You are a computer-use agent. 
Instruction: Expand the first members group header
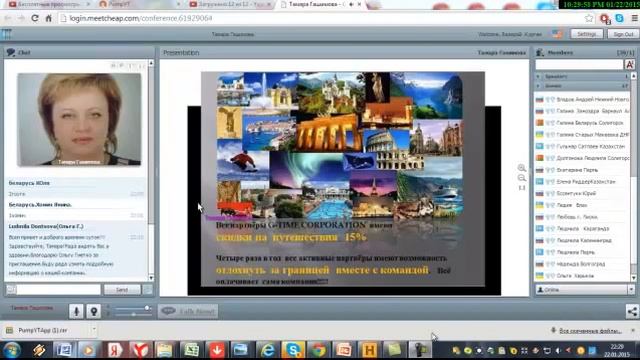pos(582,76)
